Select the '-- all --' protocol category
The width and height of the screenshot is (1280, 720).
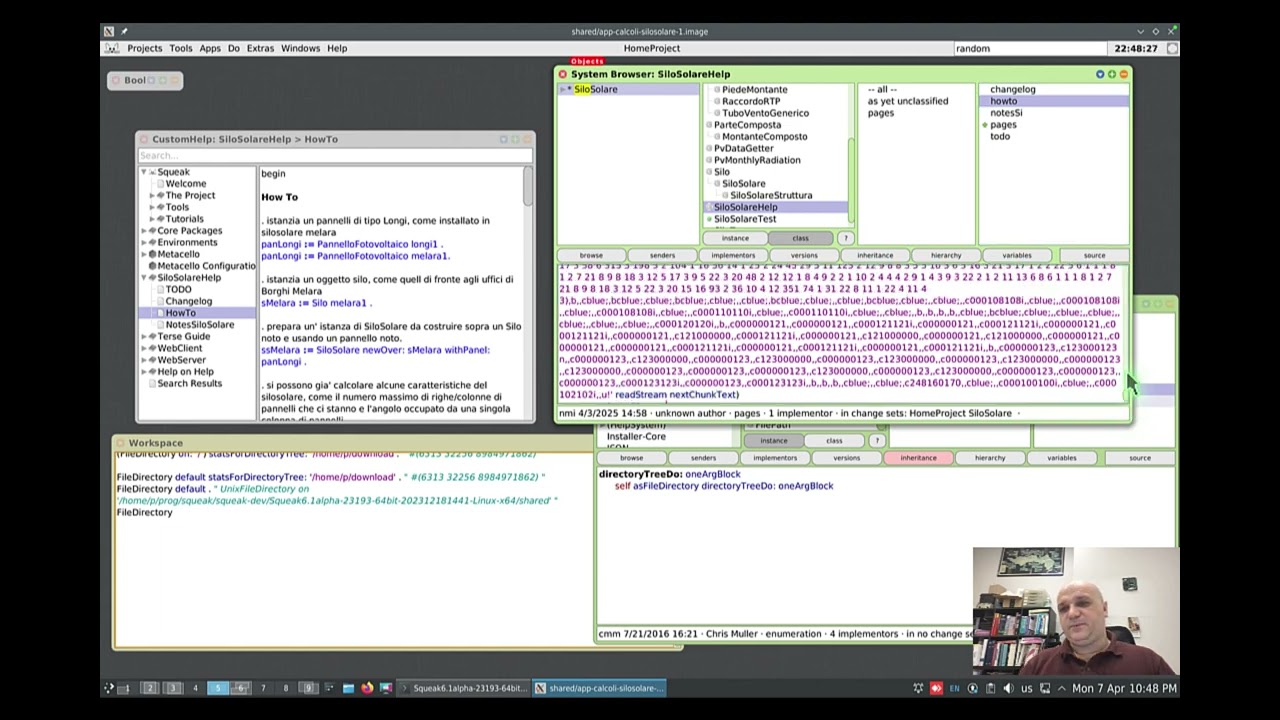click(882, 89)
